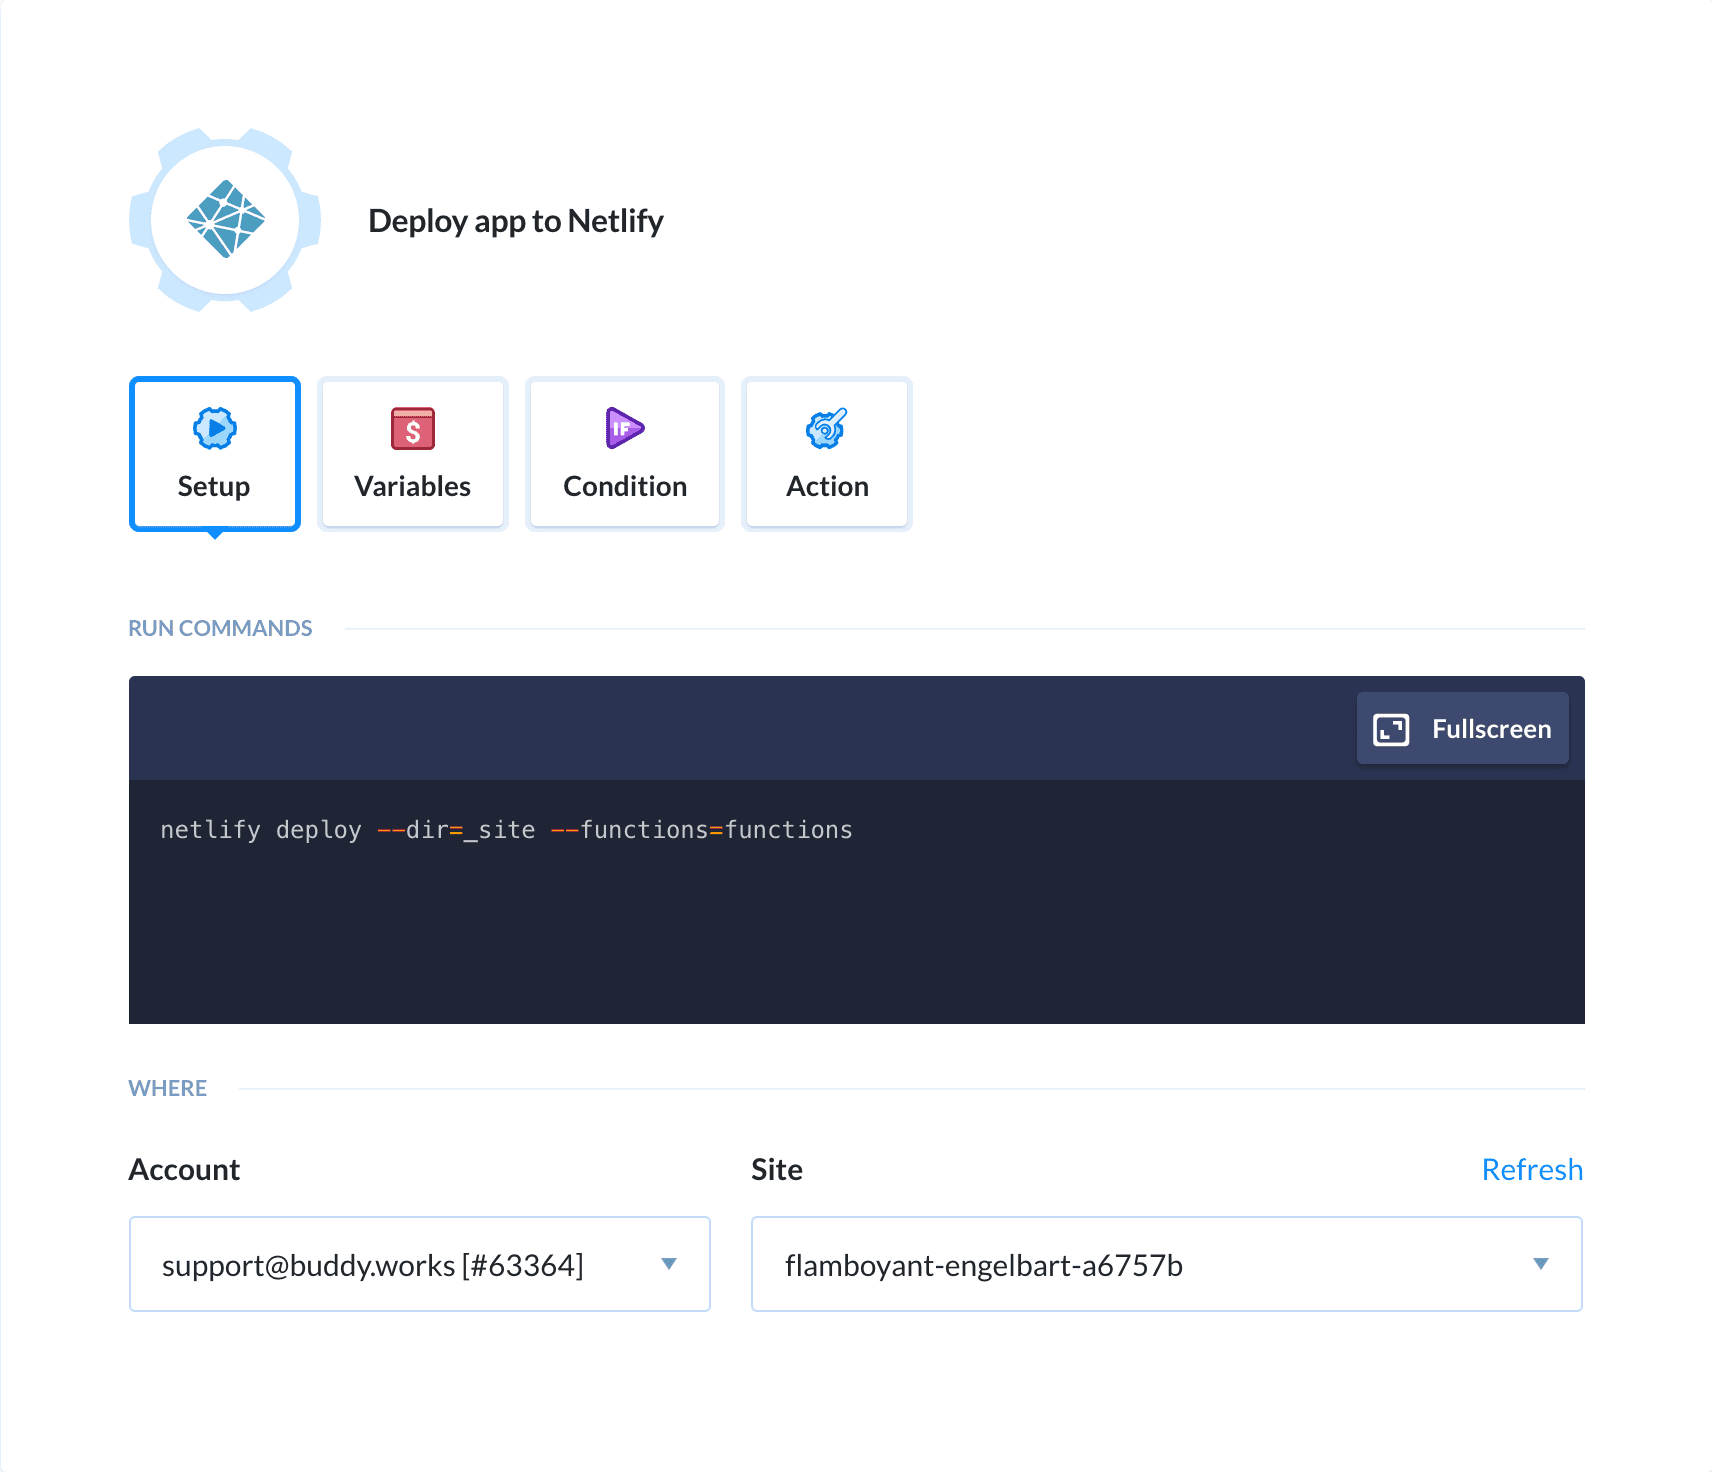Switch to the Action tab
Image resolution: width=1712 pixels, height=1472 pixels.
click(x=826, y=453)
